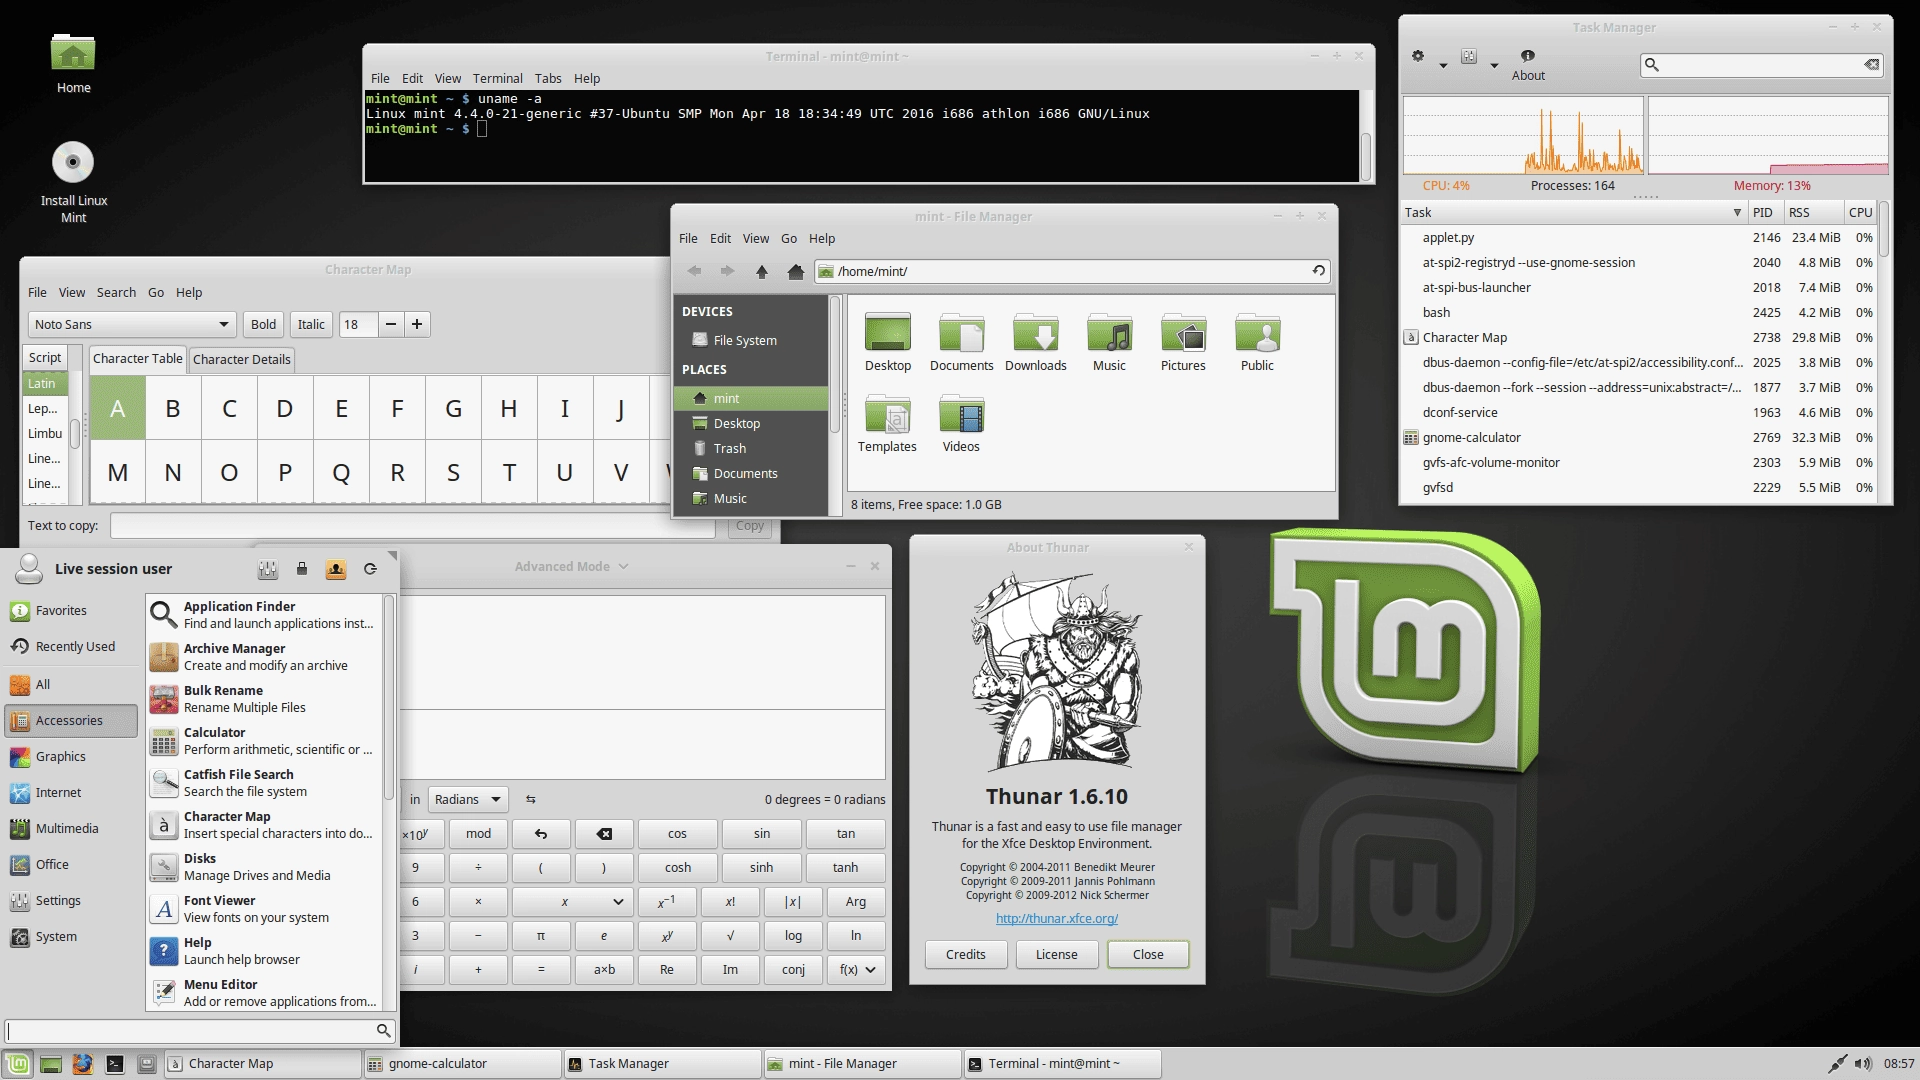Click the Task column sort arrow header
This screenshot has width=1920, height=1080.
click(x=1737, y=212)
